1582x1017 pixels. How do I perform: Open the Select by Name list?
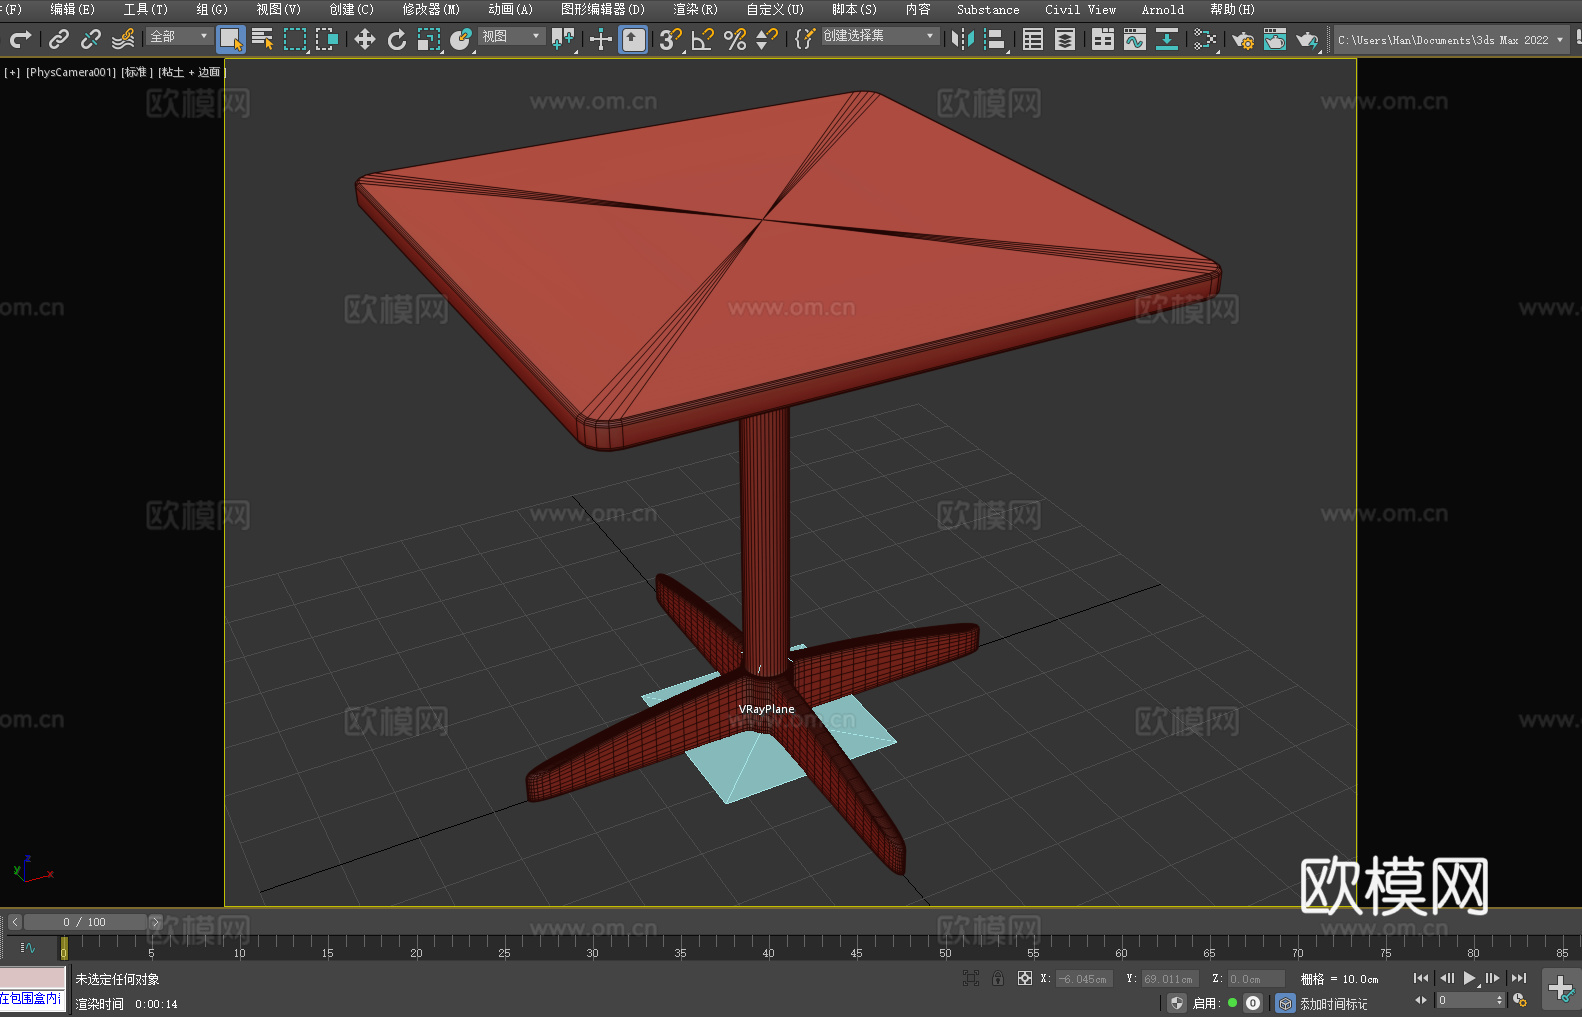point(263,39)
